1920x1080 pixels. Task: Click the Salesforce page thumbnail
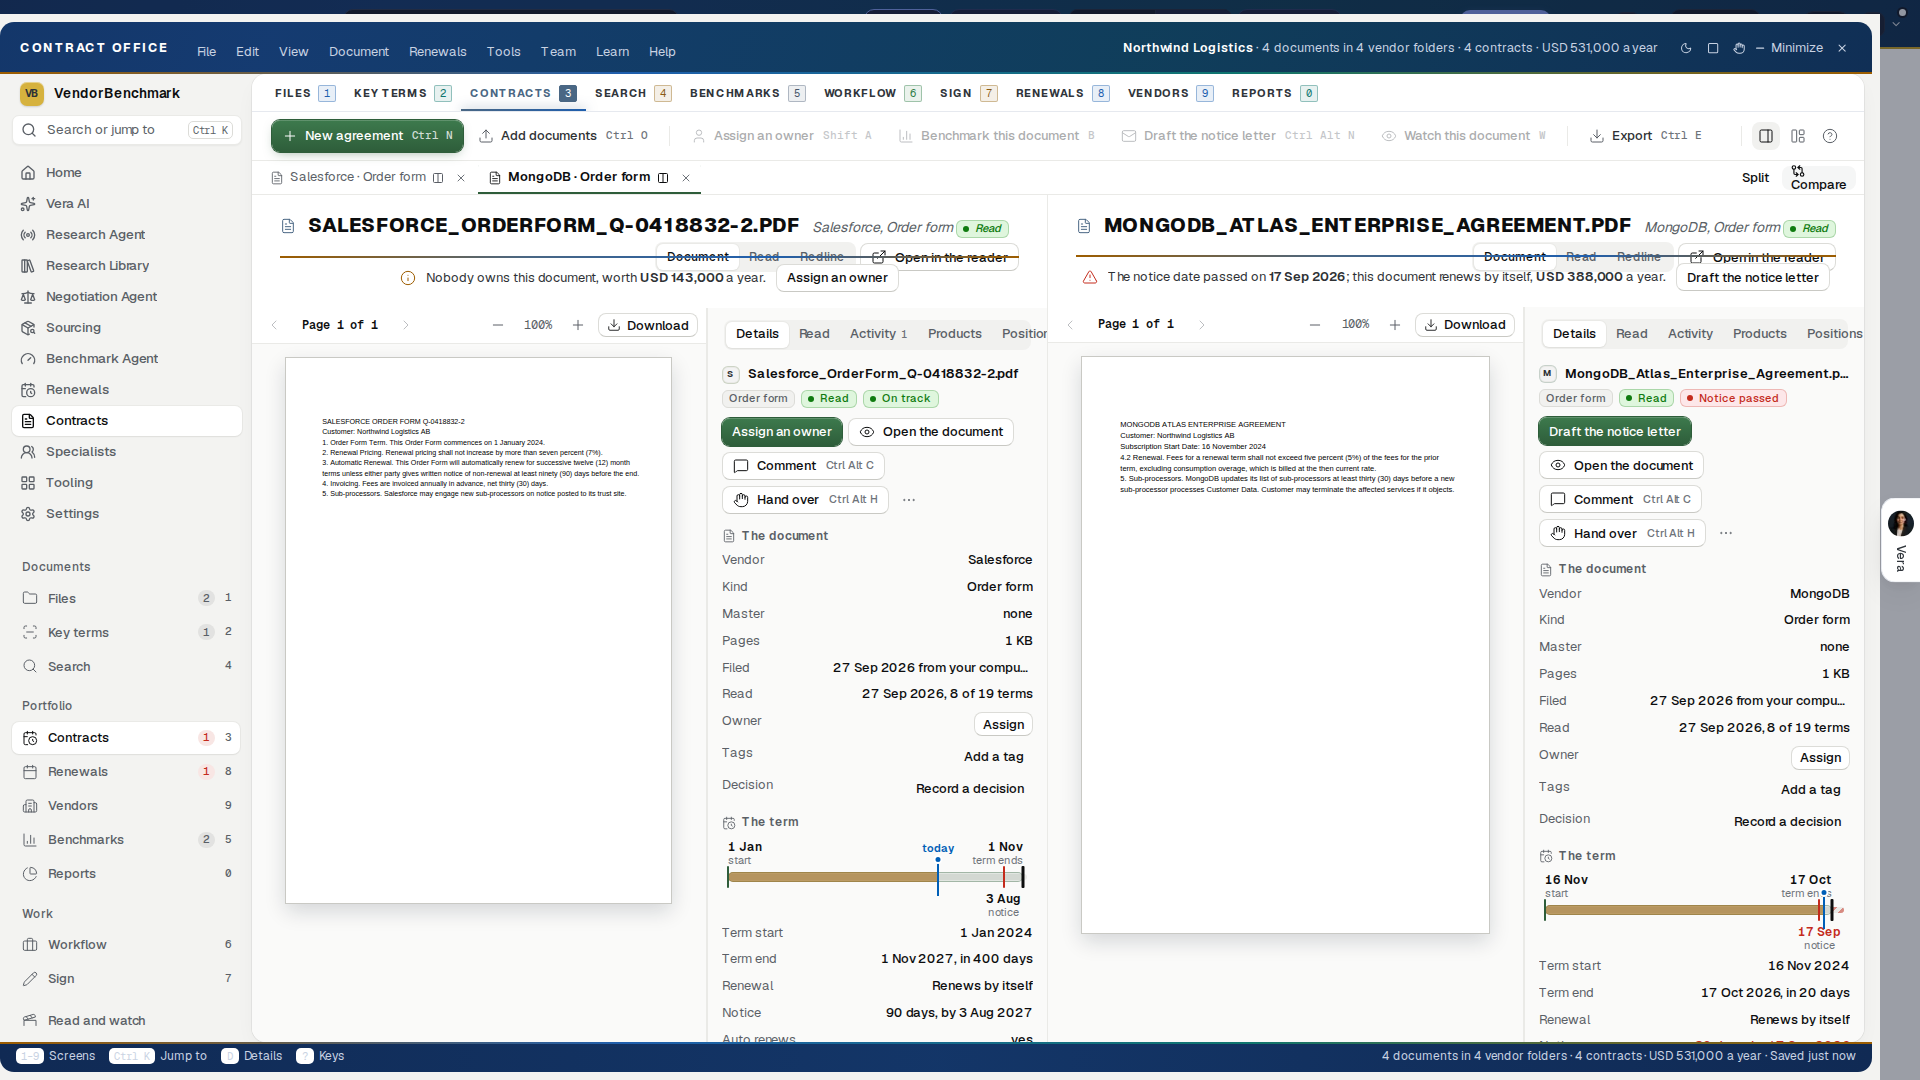coord(478,631)
